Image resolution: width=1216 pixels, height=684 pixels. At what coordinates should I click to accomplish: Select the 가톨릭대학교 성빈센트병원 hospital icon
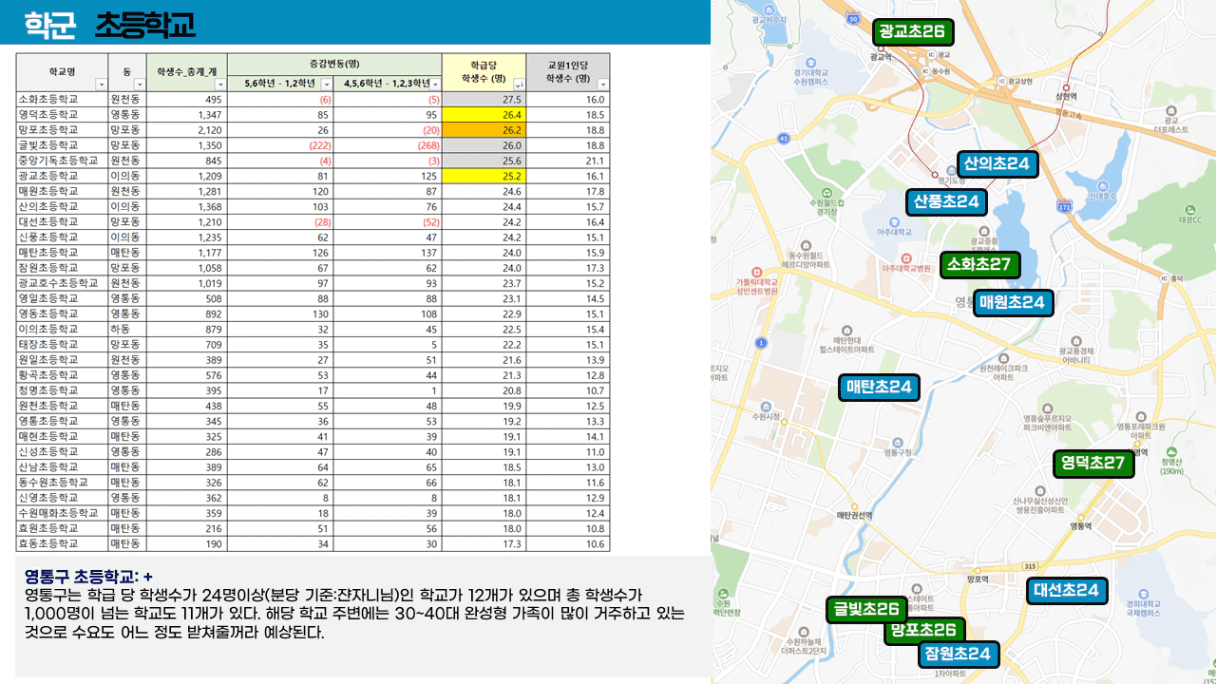[x=756, y=272]
